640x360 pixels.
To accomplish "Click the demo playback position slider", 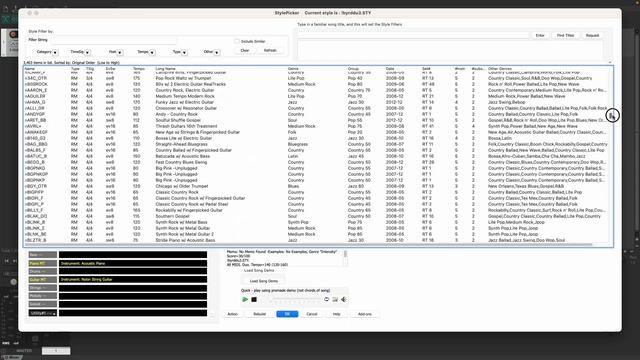I will point(295,300).
